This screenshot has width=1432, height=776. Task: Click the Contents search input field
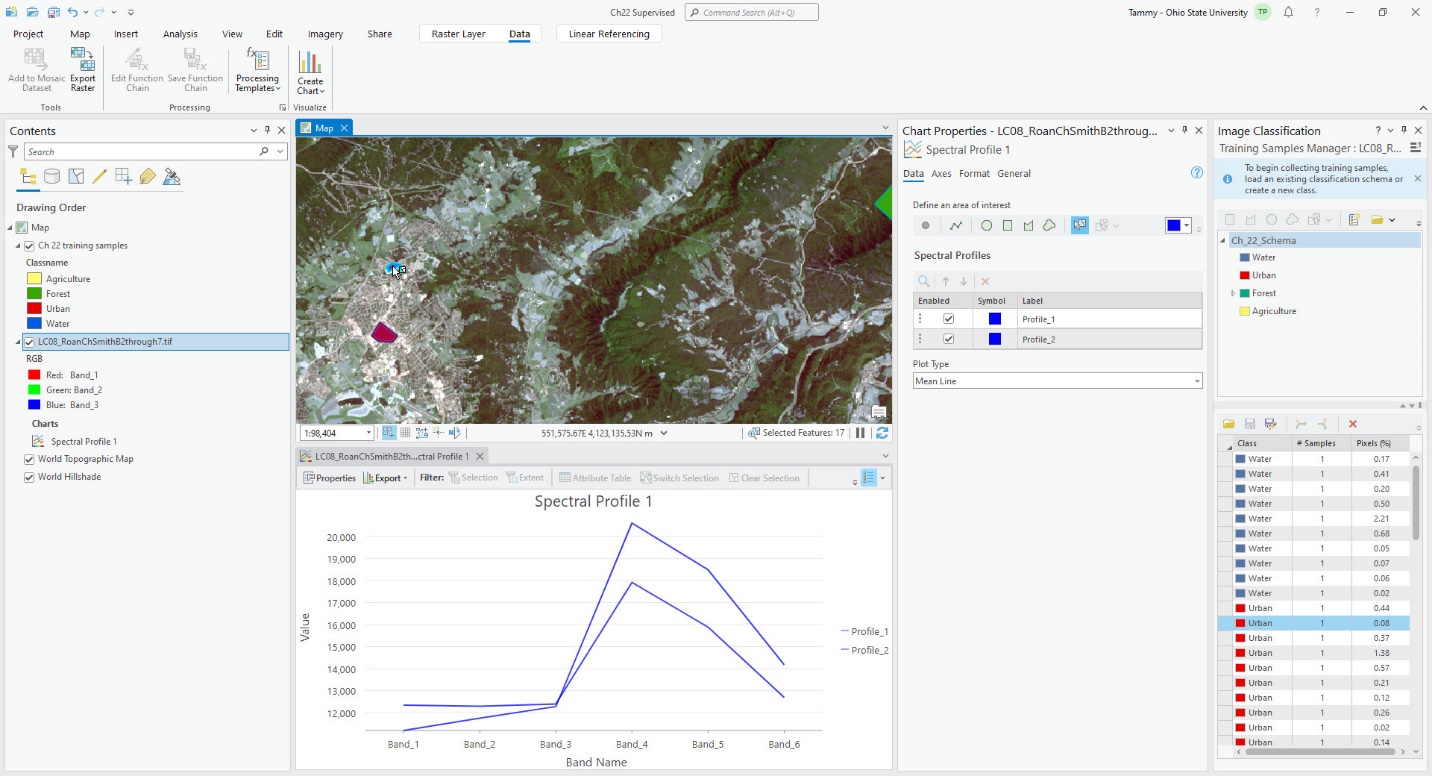point(140,152)
